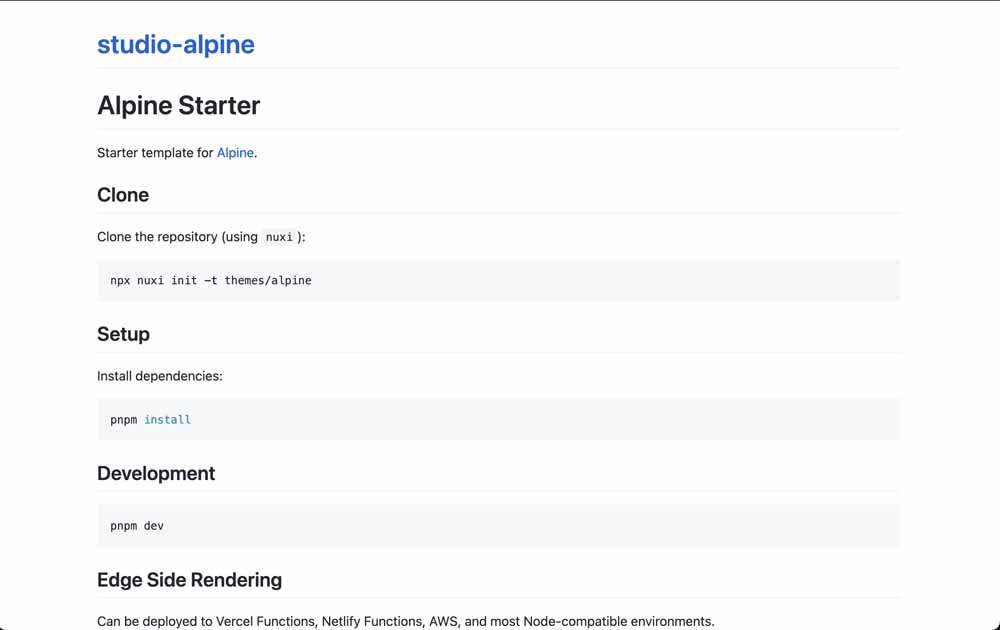Click the Setup heading
Viewport: 1000px width, 630px height.
[x=123, y=334]
